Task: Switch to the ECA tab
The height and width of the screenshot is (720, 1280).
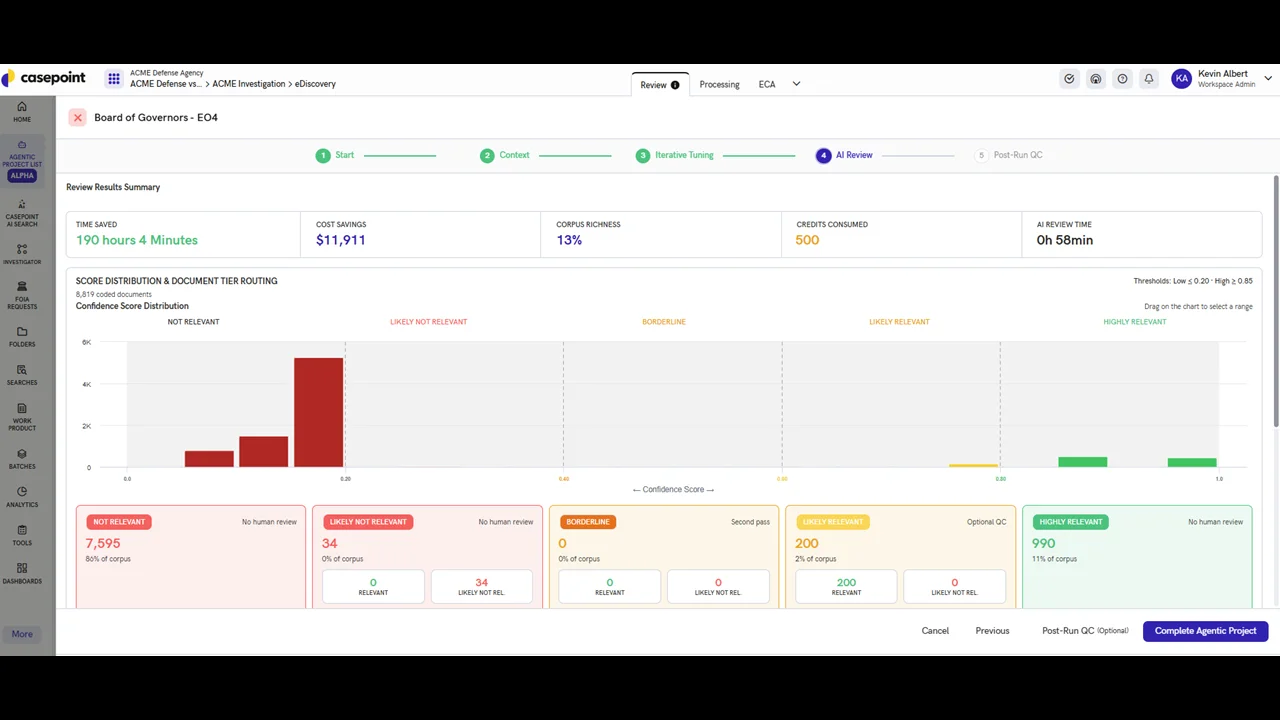Action: pos(767,85)
